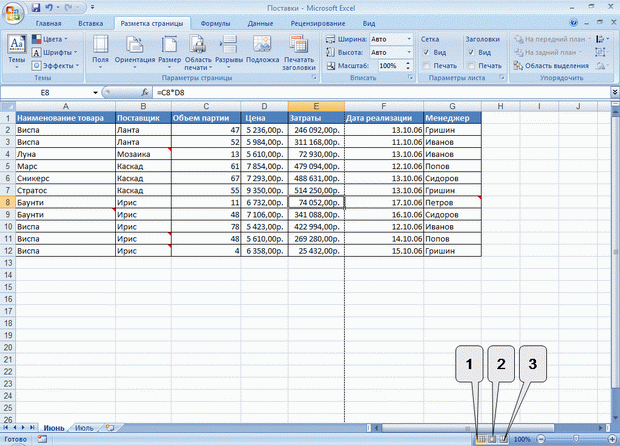Click cell containing 74 052,00р.
This screenshot has height=446, width=620.
(x=316, y=202)
